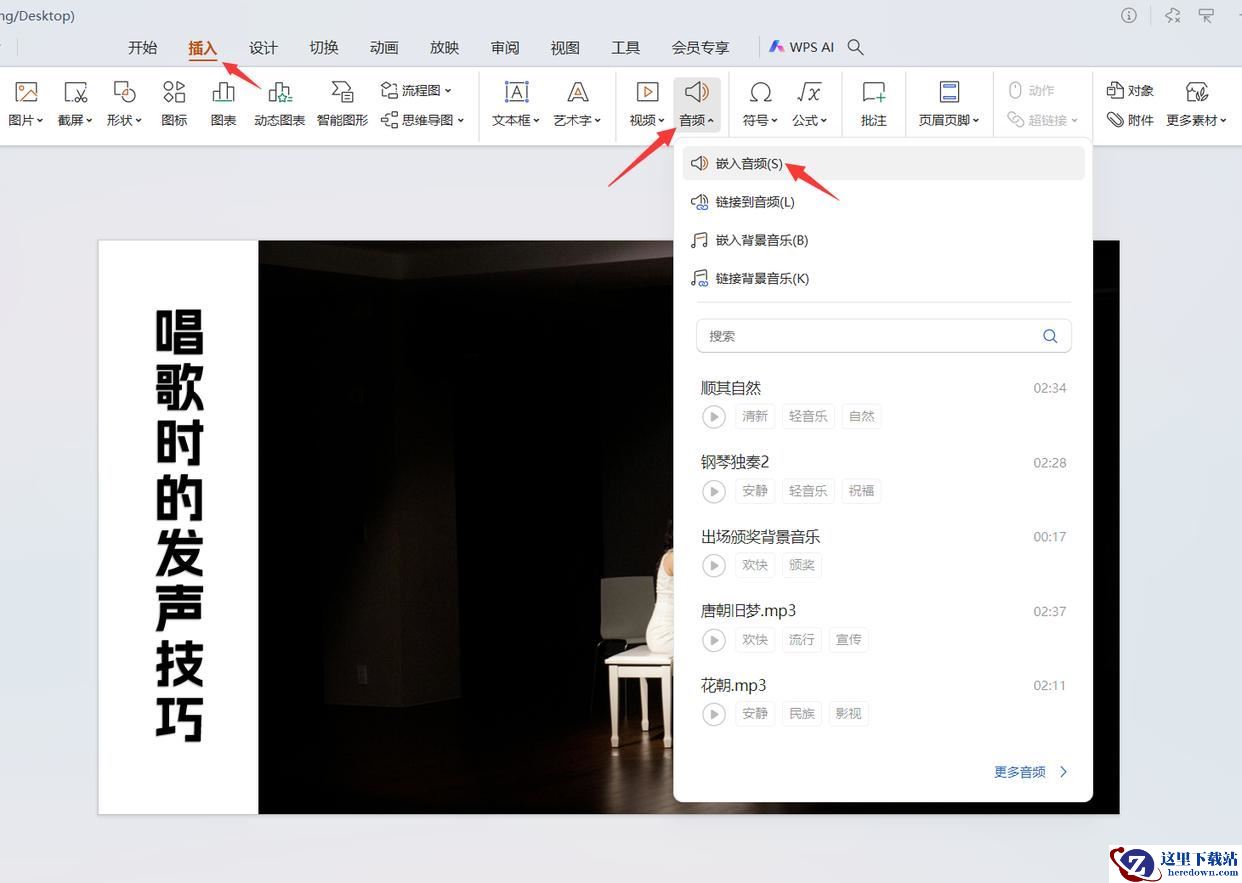1242x883 pixels.
Task: Switch to the 开始 tab
Action: [x=142, y=47]
